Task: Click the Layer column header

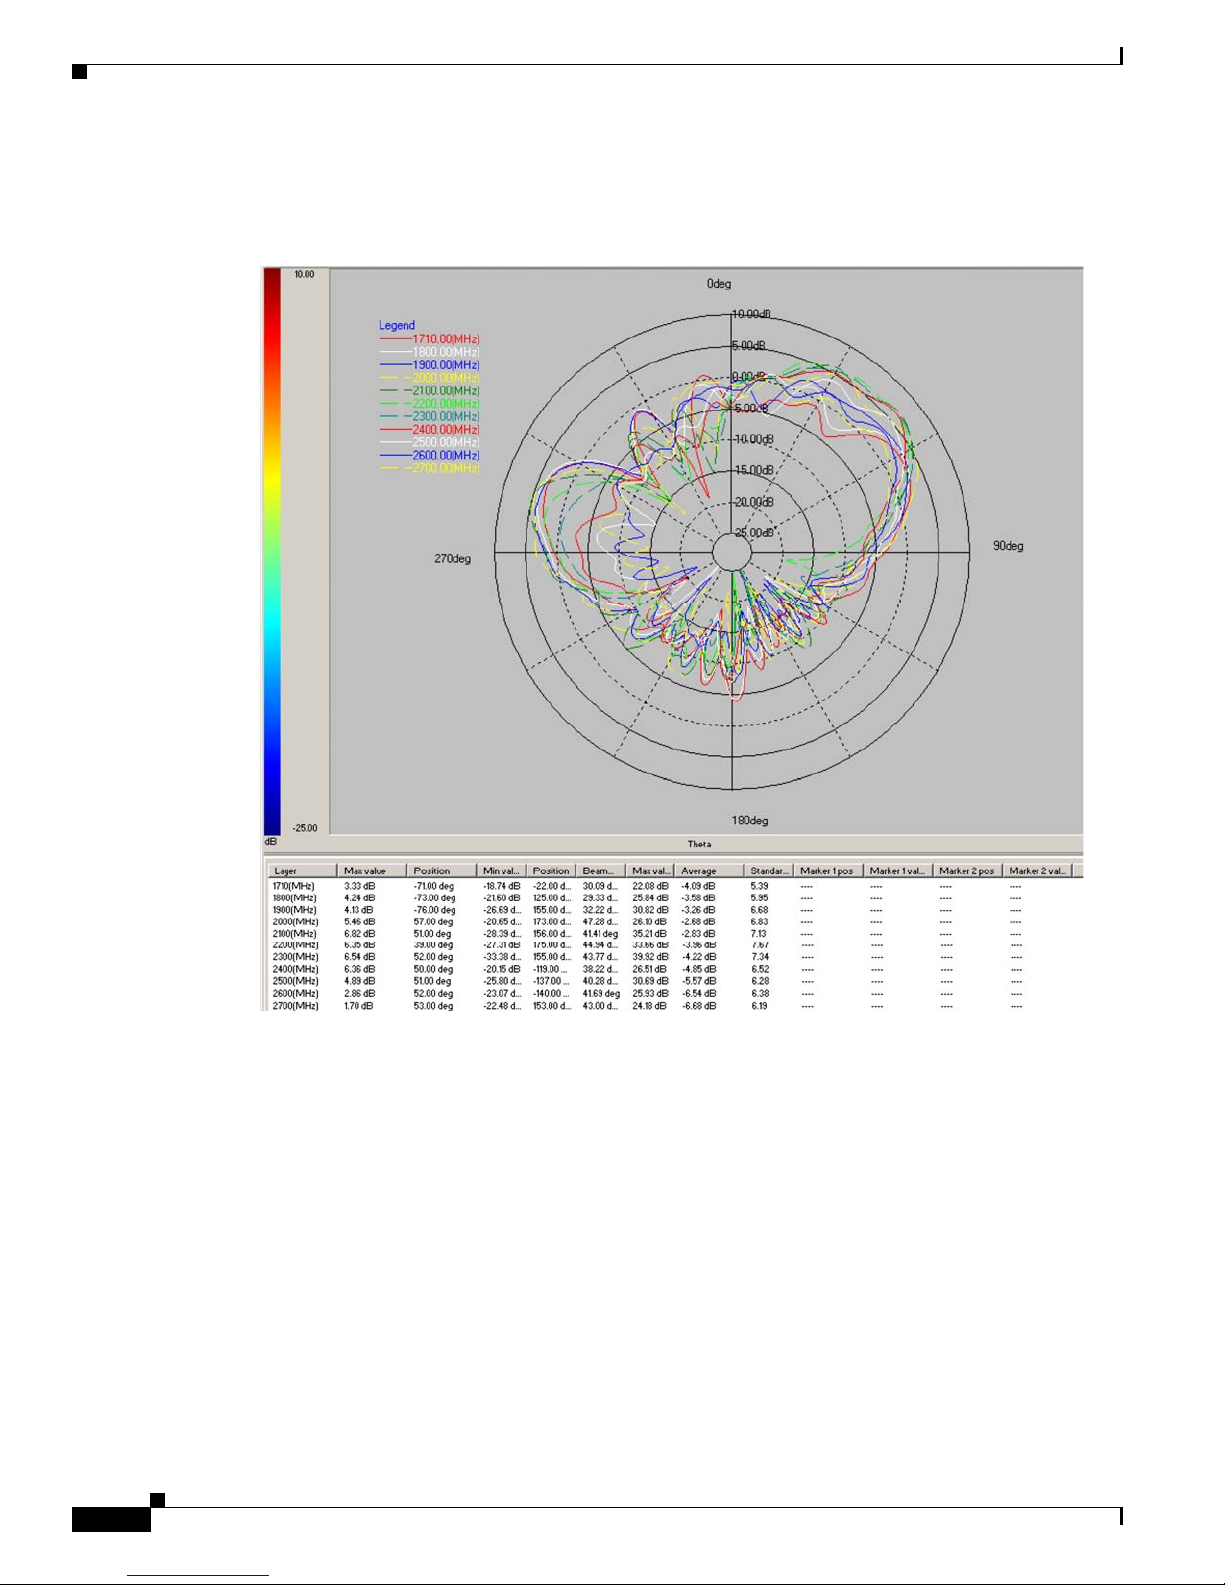Action: click(298, 871)
